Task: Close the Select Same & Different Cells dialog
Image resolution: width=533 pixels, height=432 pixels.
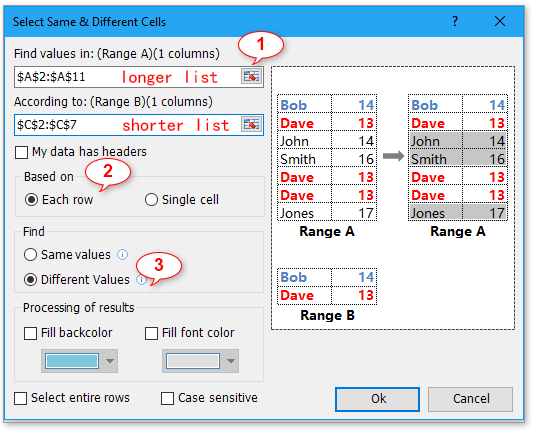Action: (x=500, y=21)
